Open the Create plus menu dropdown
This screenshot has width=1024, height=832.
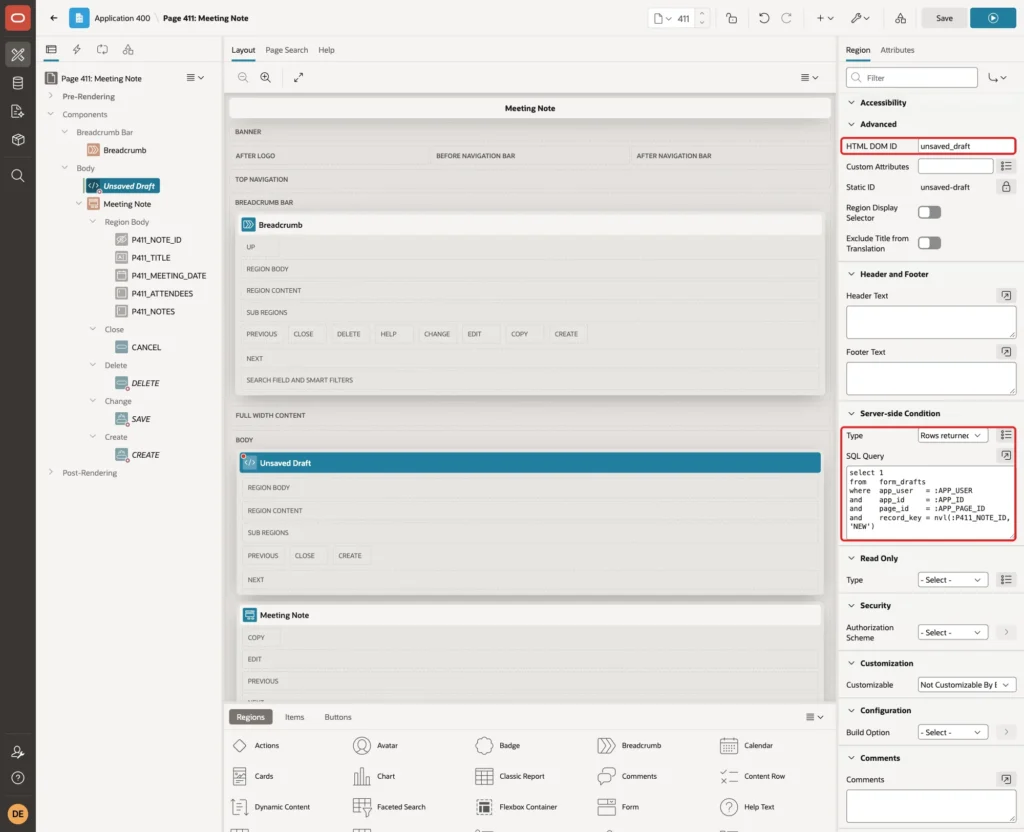[x=825, y=18]
